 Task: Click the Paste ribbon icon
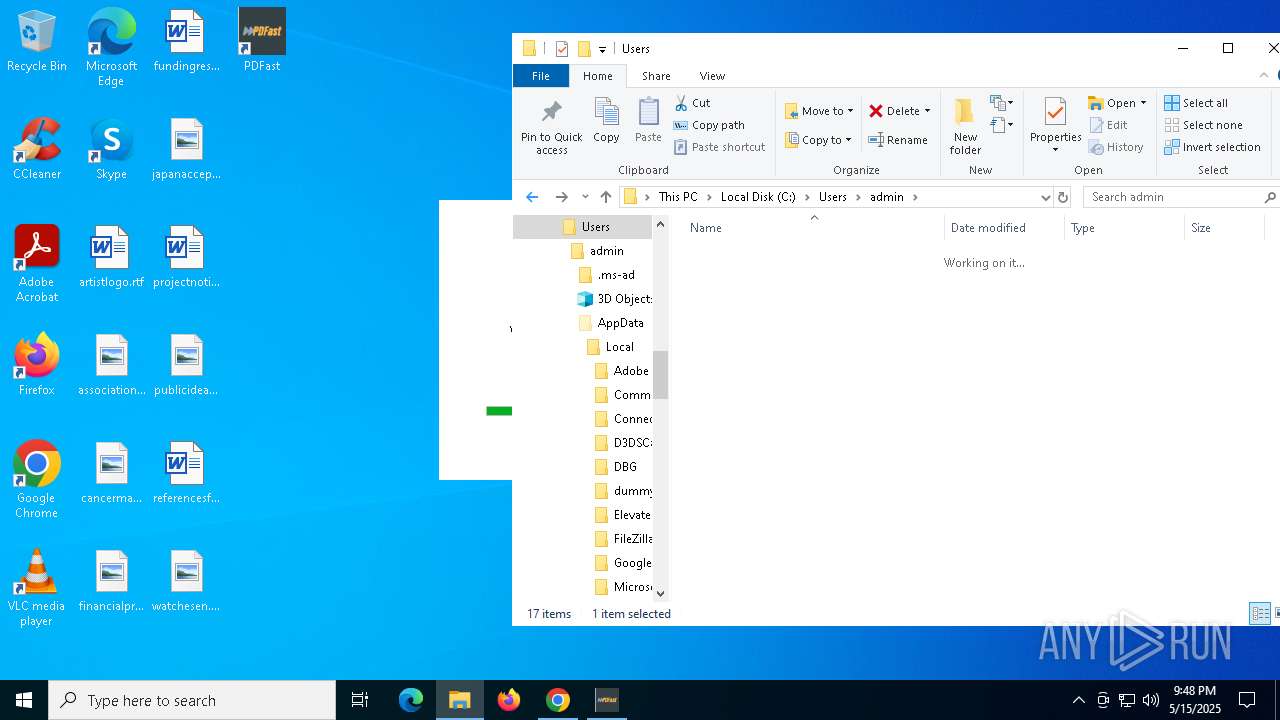tap(648, 121)
